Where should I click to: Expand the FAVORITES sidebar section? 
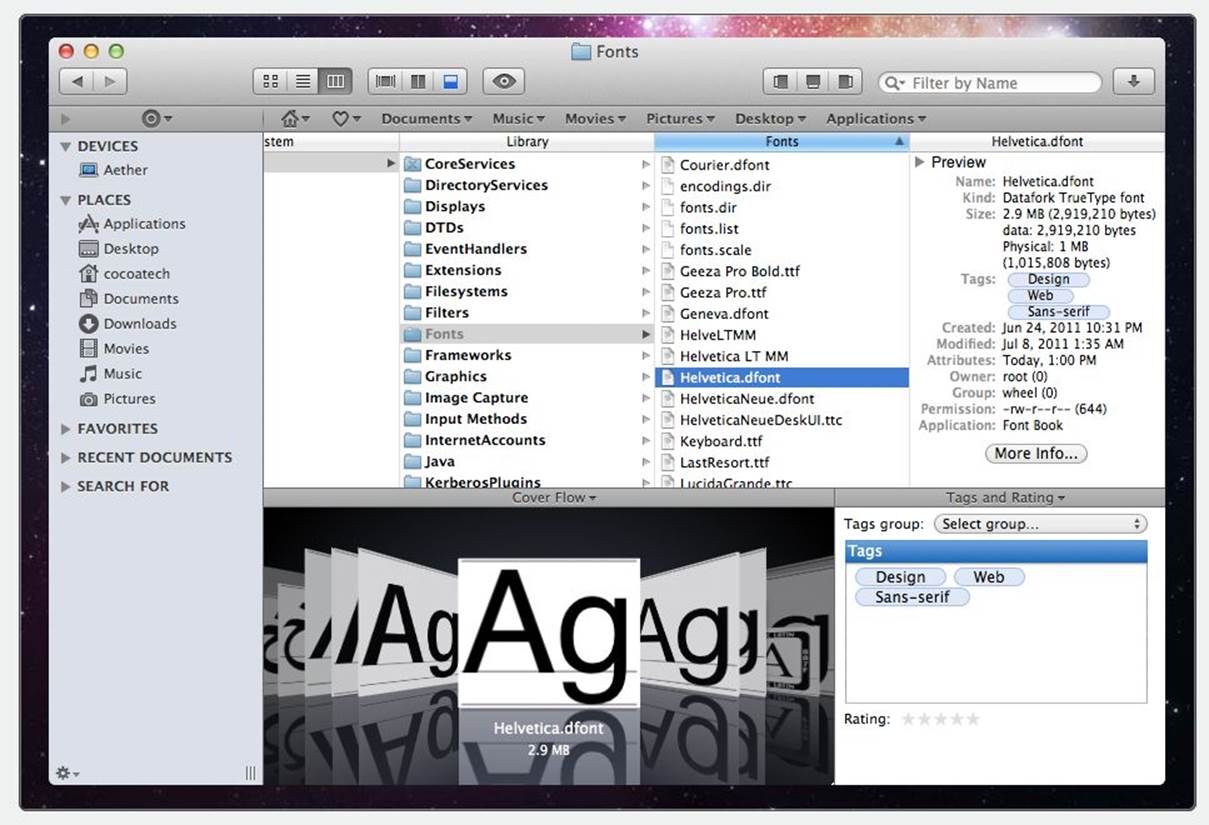click(66, 429)
